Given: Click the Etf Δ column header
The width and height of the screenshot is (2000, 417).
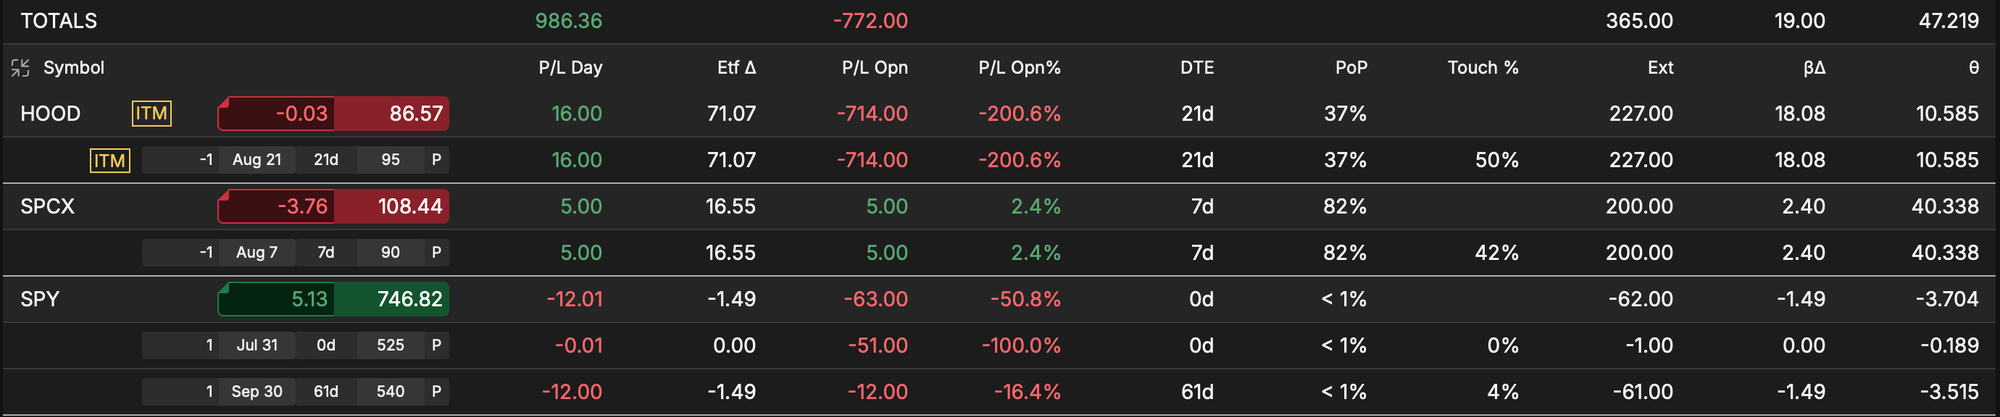Looking at the screenshot, I should click(x=736, y=68).
